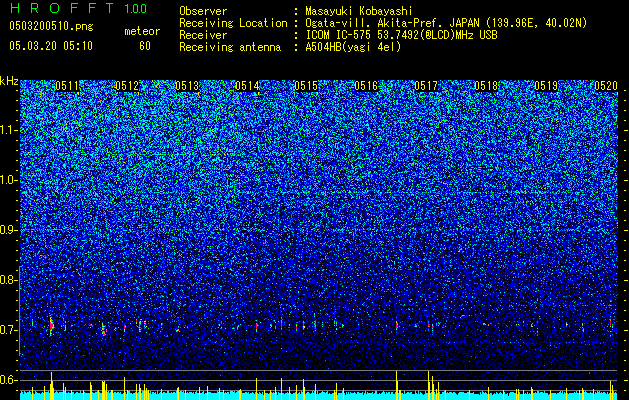
Task: Click the 0518 time marker
Action: pos(486,86)
